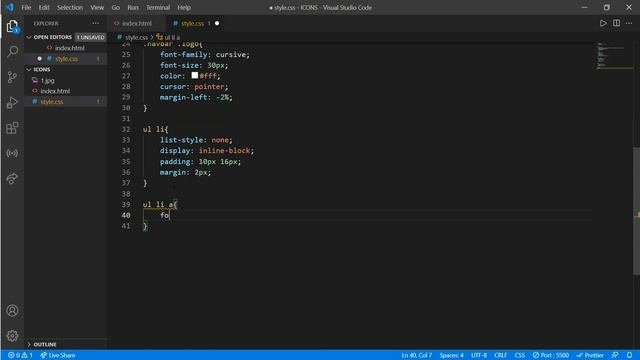Image resolution: width=640 pixels, height=360 pixels.
Task: Open errors and warnings in status bar
Action: pos(20,355)
